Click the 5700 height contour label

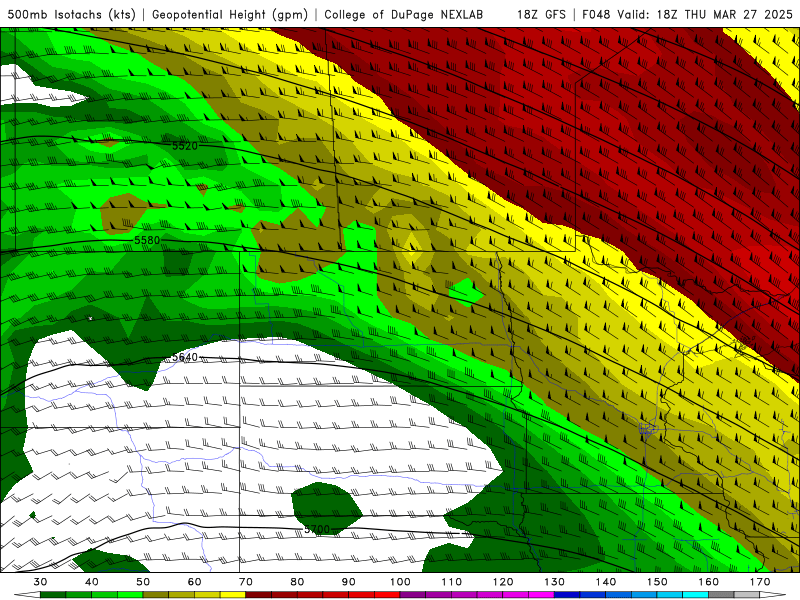(x=317, y=530)
